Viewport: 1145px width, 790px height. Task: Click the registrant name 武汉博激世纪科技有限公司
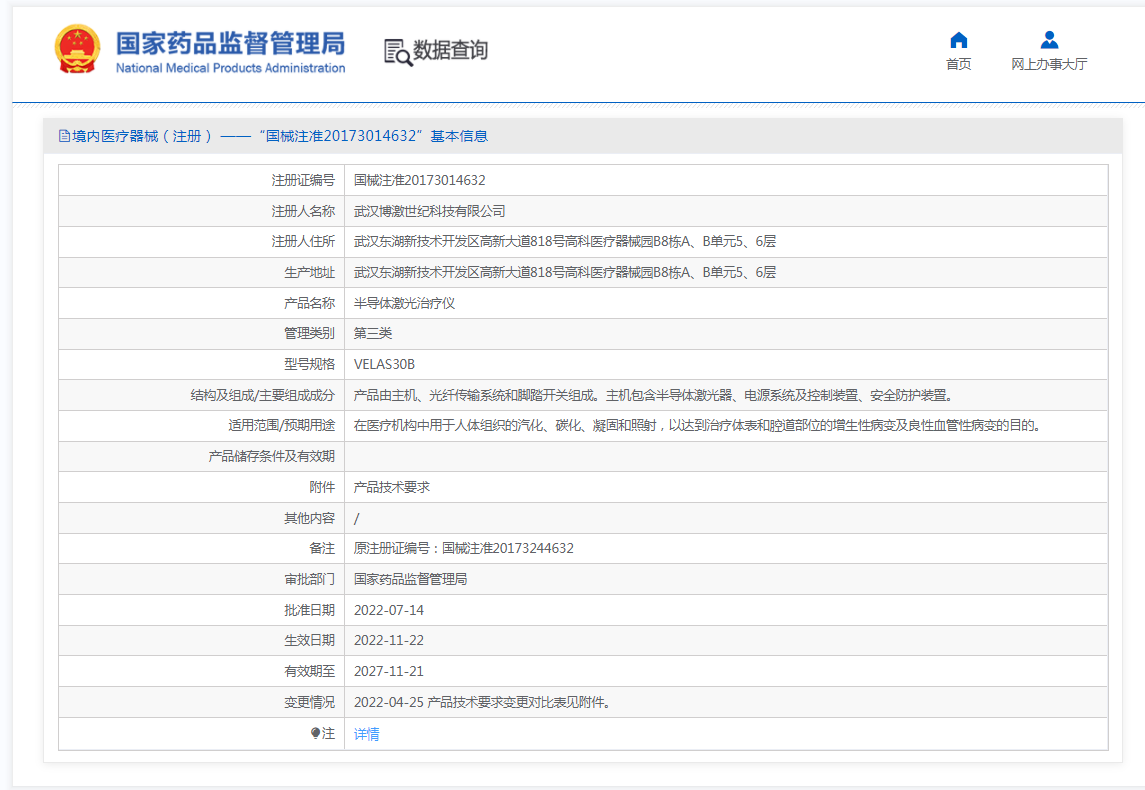429,211
